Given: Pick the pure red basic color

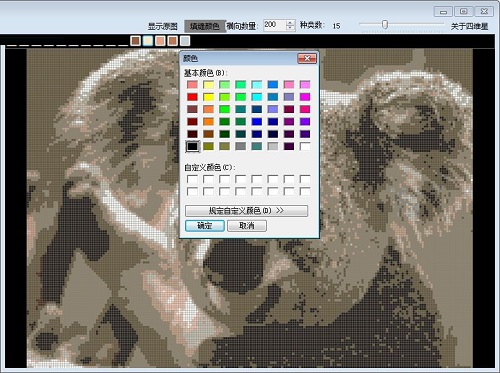Looking at the screenshot, I should point(192,97).
